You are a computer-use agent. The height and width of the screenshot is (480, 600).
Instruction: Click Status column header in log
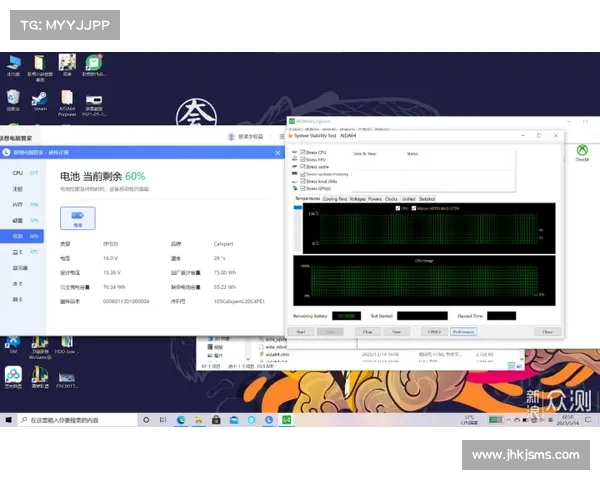[x=412, y=153]
